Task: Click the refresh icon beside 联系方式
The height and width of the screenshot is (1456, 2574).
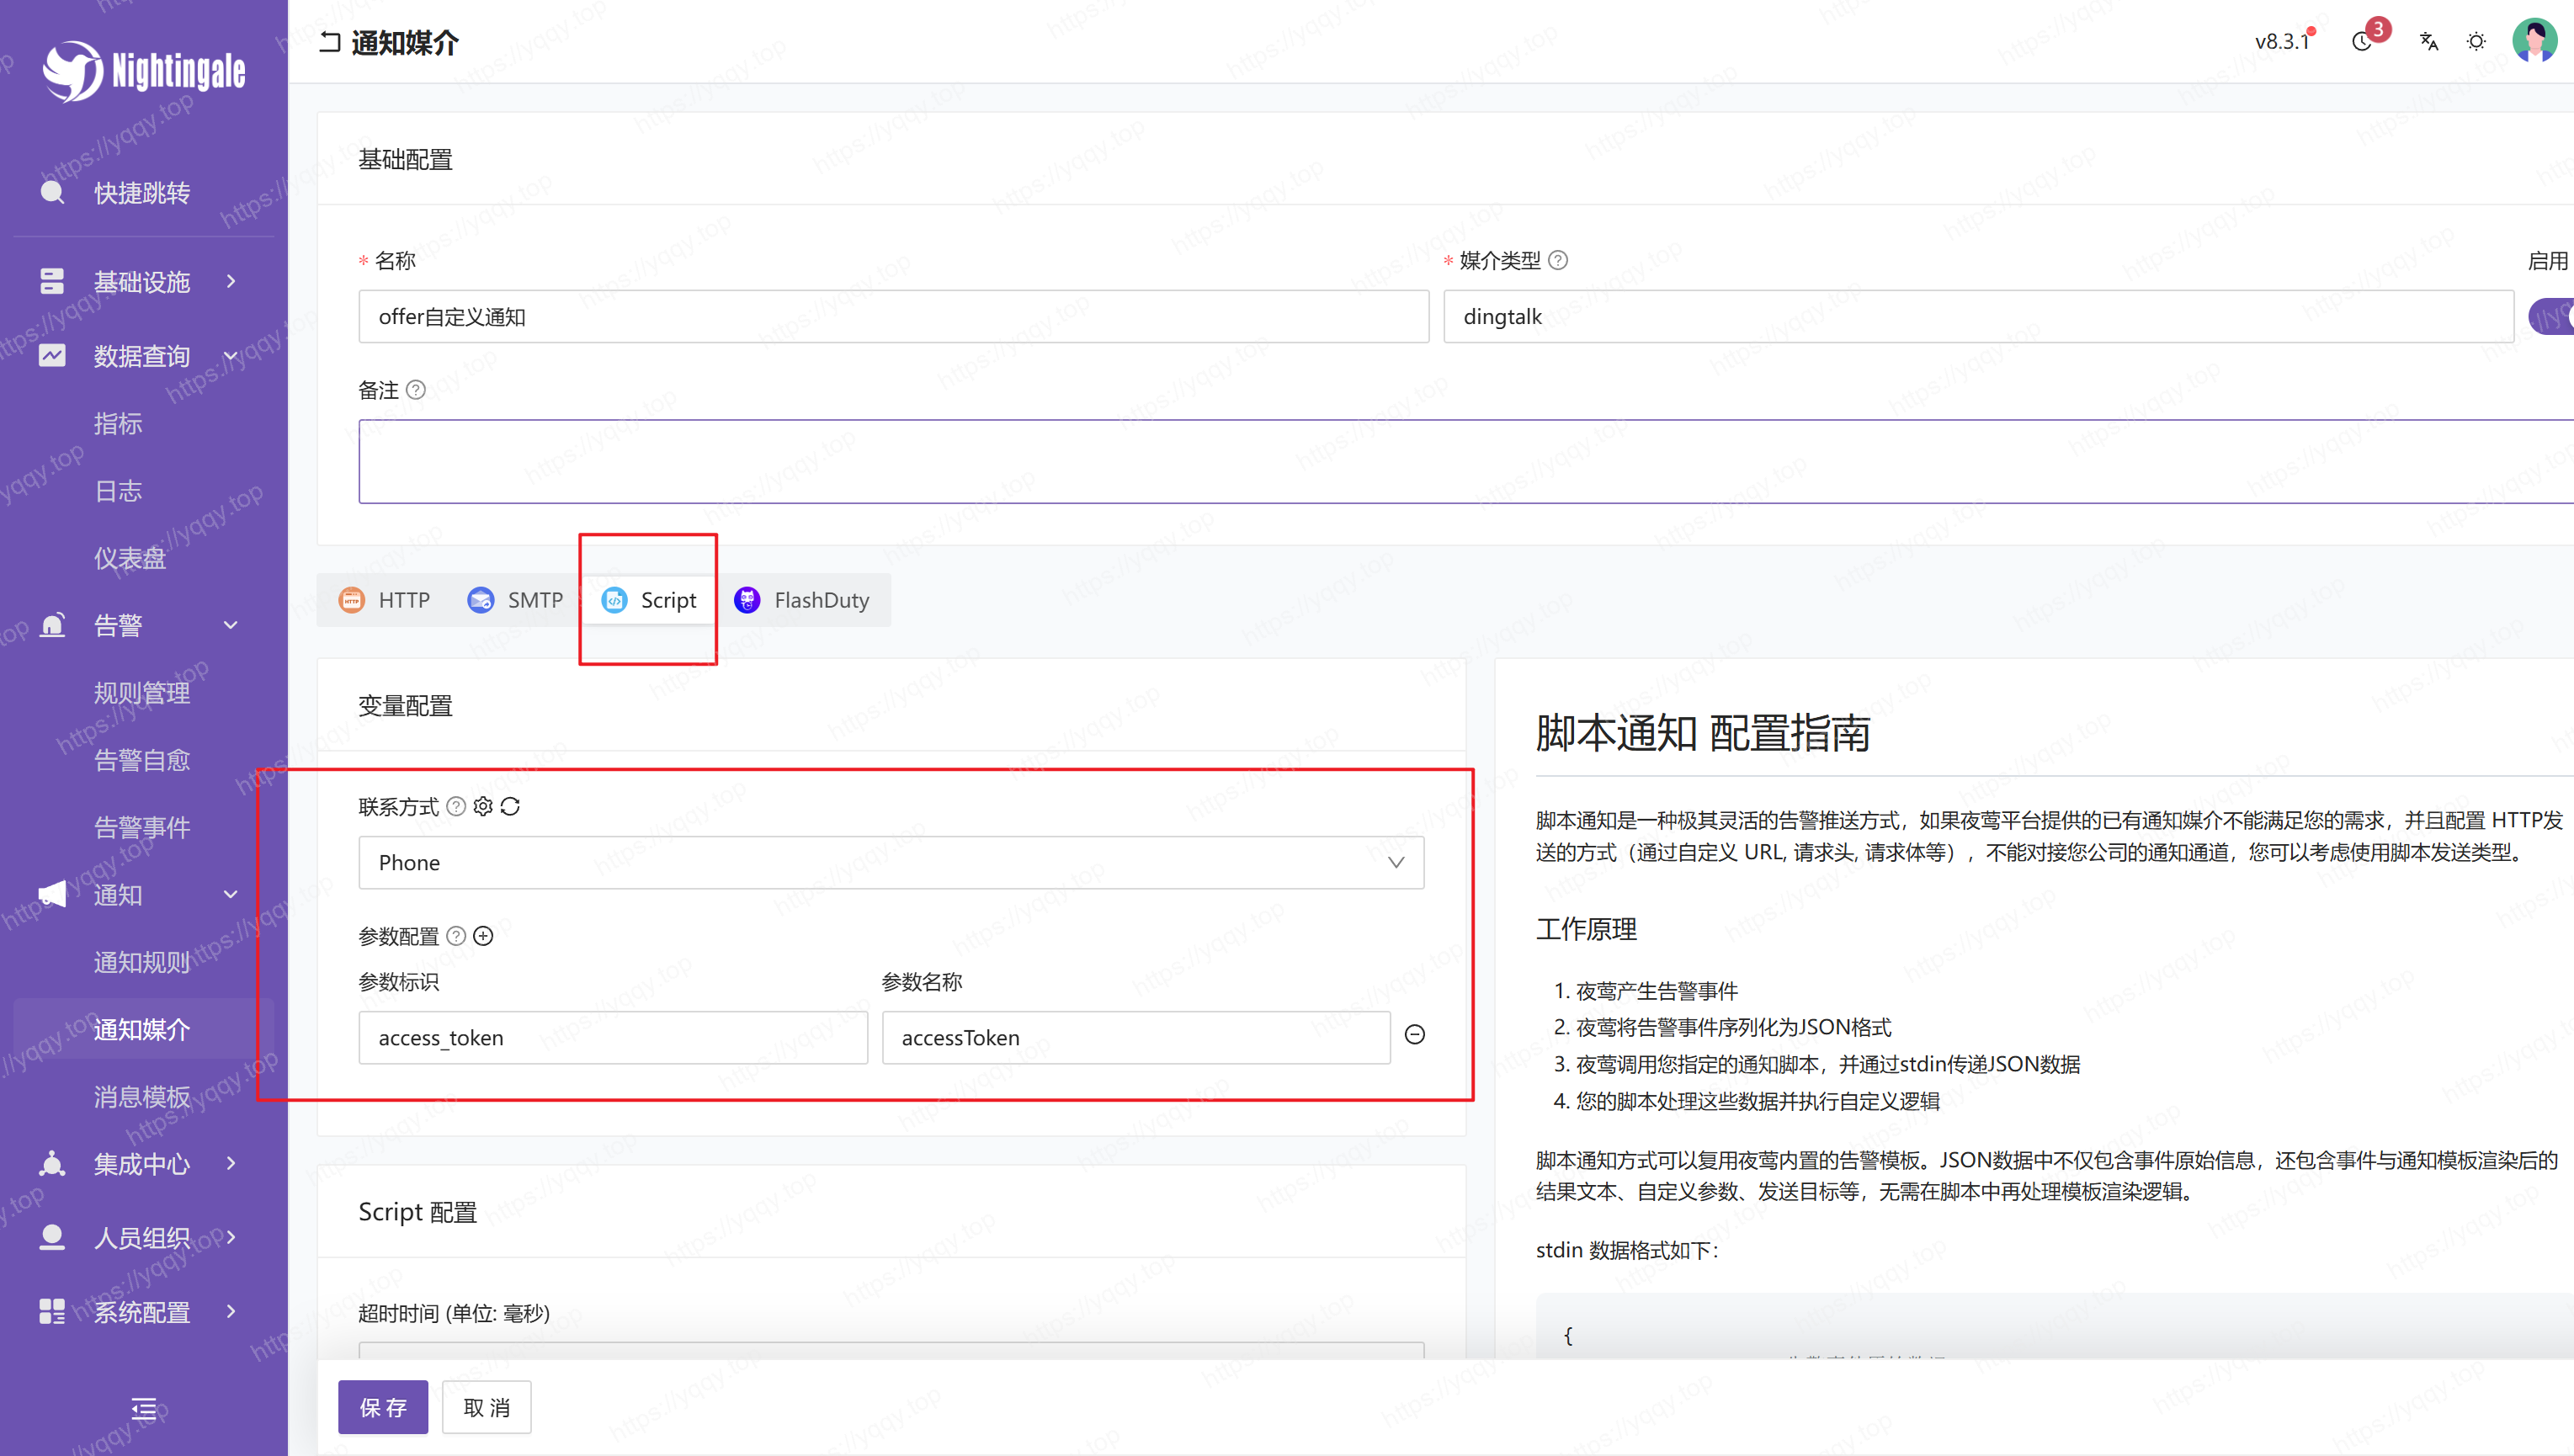Action: (x=510, y=806)
